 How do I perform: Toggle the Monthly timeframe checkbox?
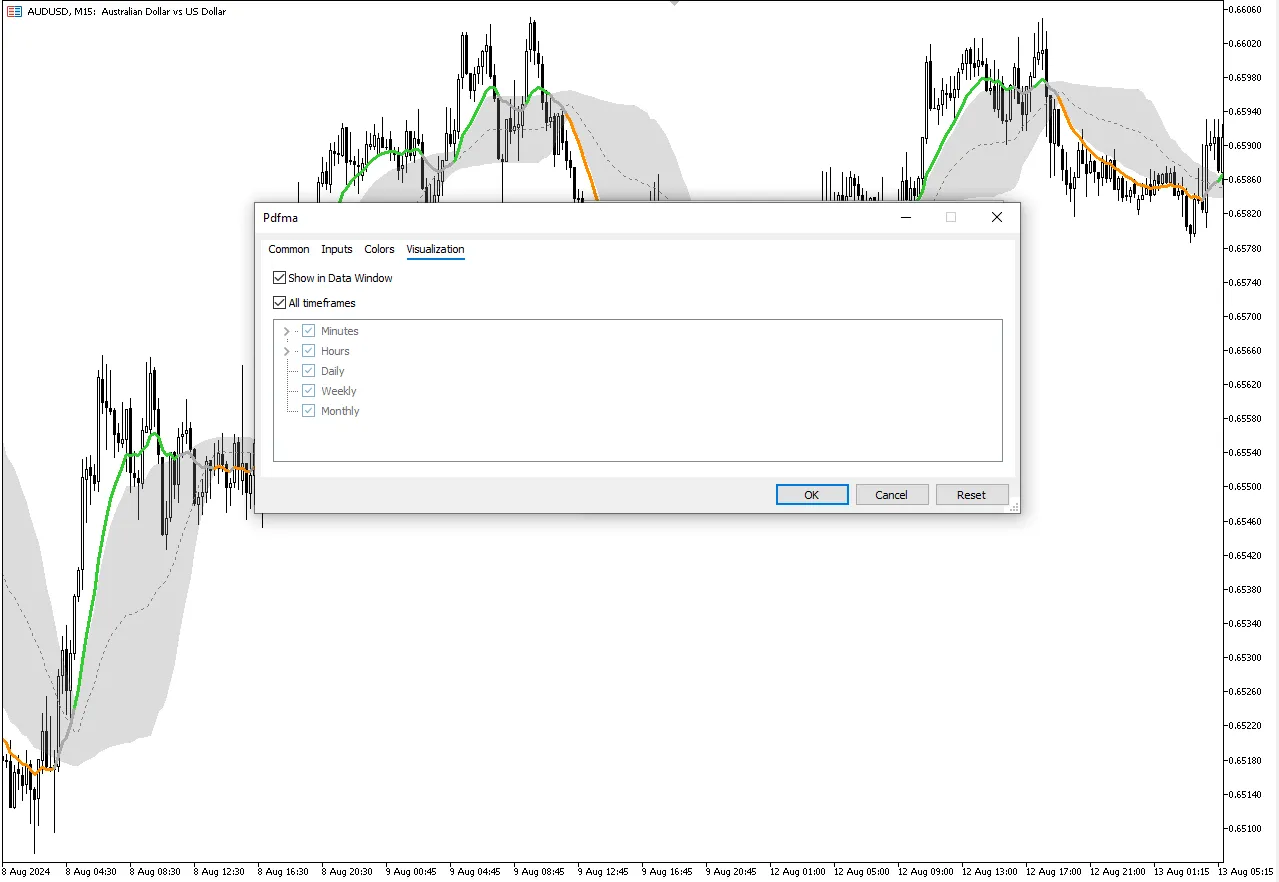pos(309,411)
